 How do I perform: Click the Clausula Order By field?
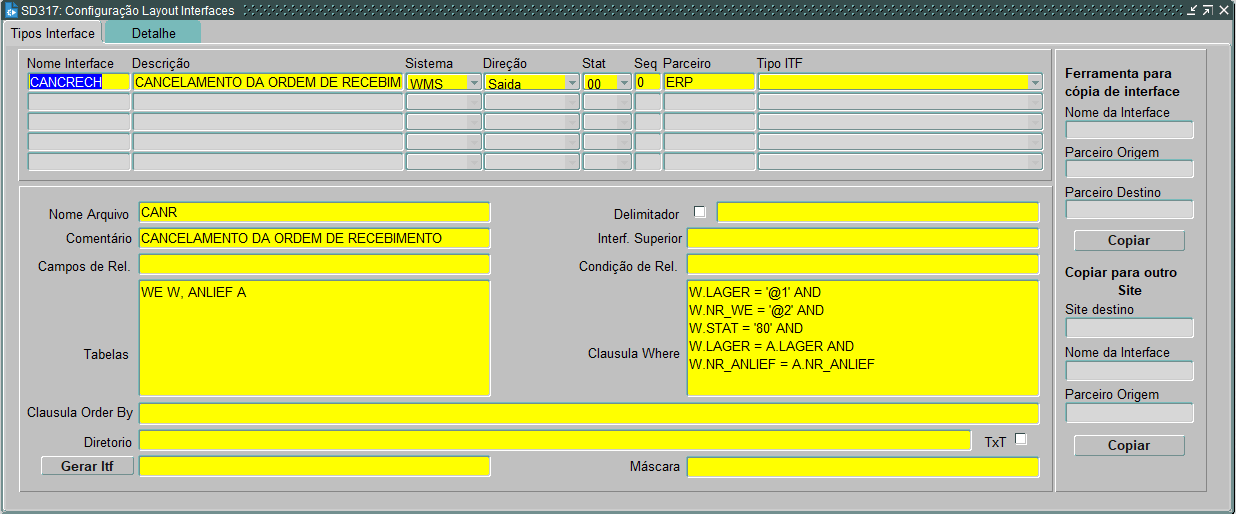[589, 414]
